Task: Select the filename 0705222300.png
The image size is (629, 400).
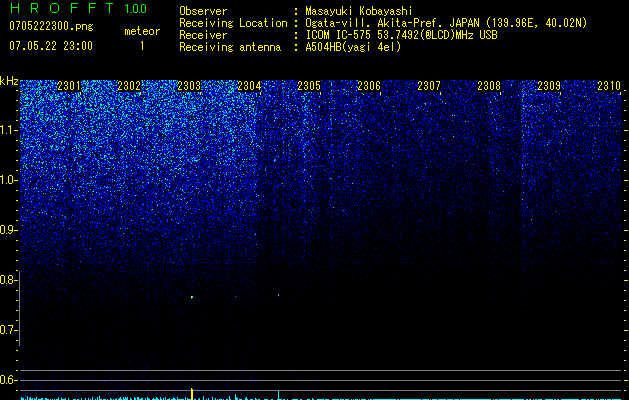Action: click(51, 26)
